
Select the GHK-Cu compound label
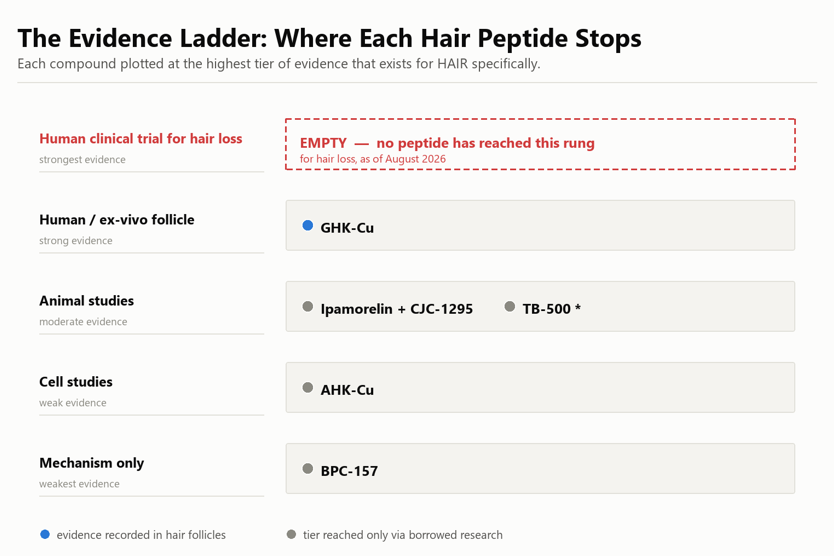[x=347, y=228]
